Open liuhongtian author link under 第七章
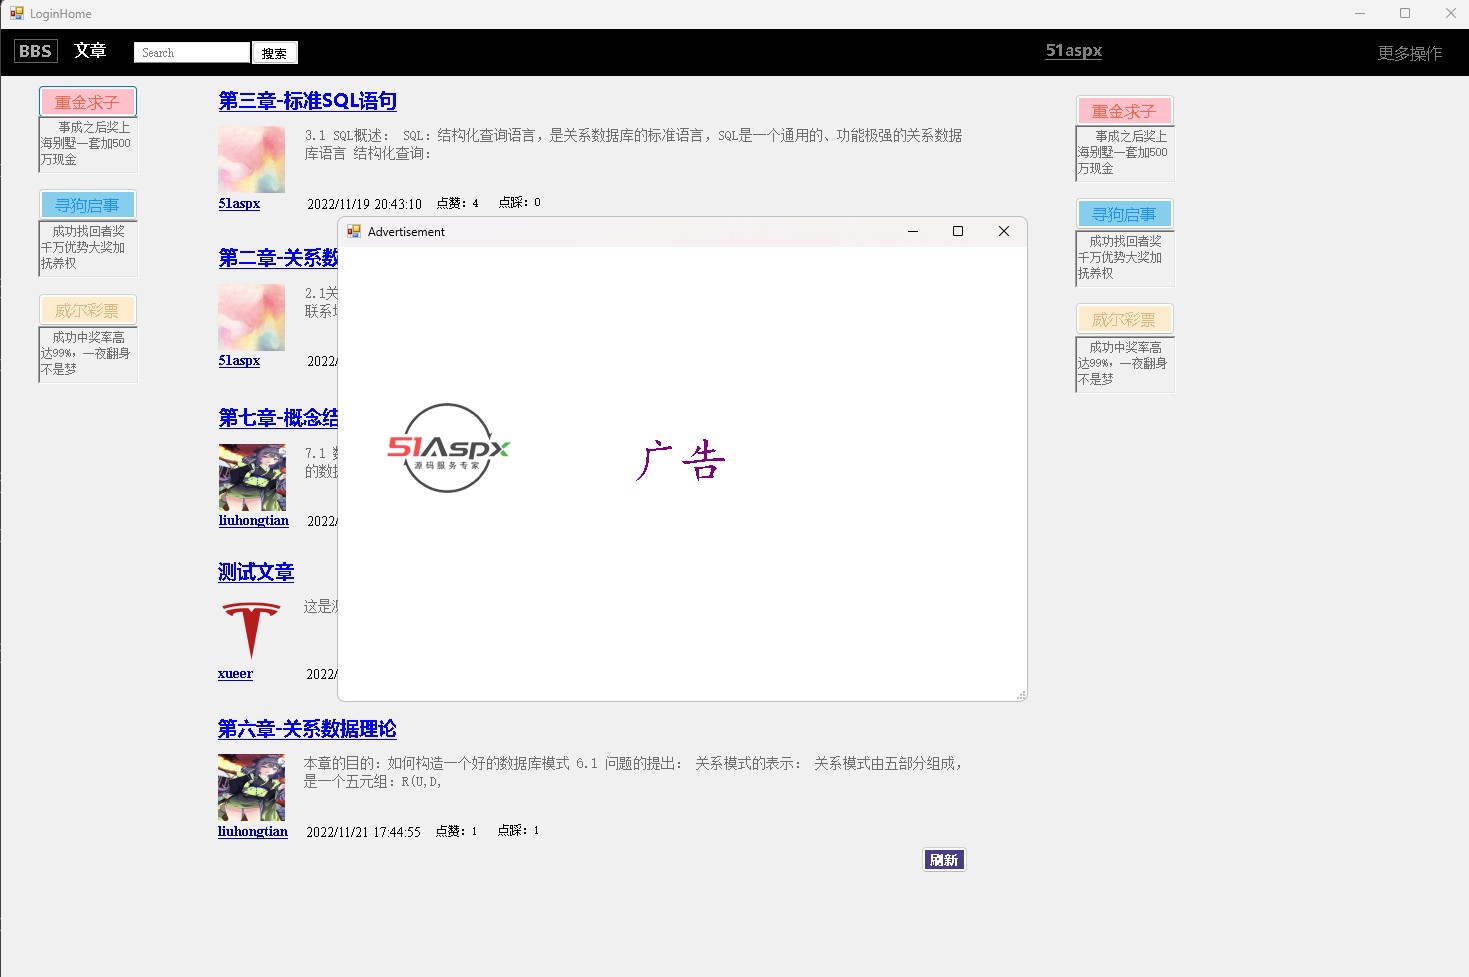The image size is (1469, 977). [254, 520]
